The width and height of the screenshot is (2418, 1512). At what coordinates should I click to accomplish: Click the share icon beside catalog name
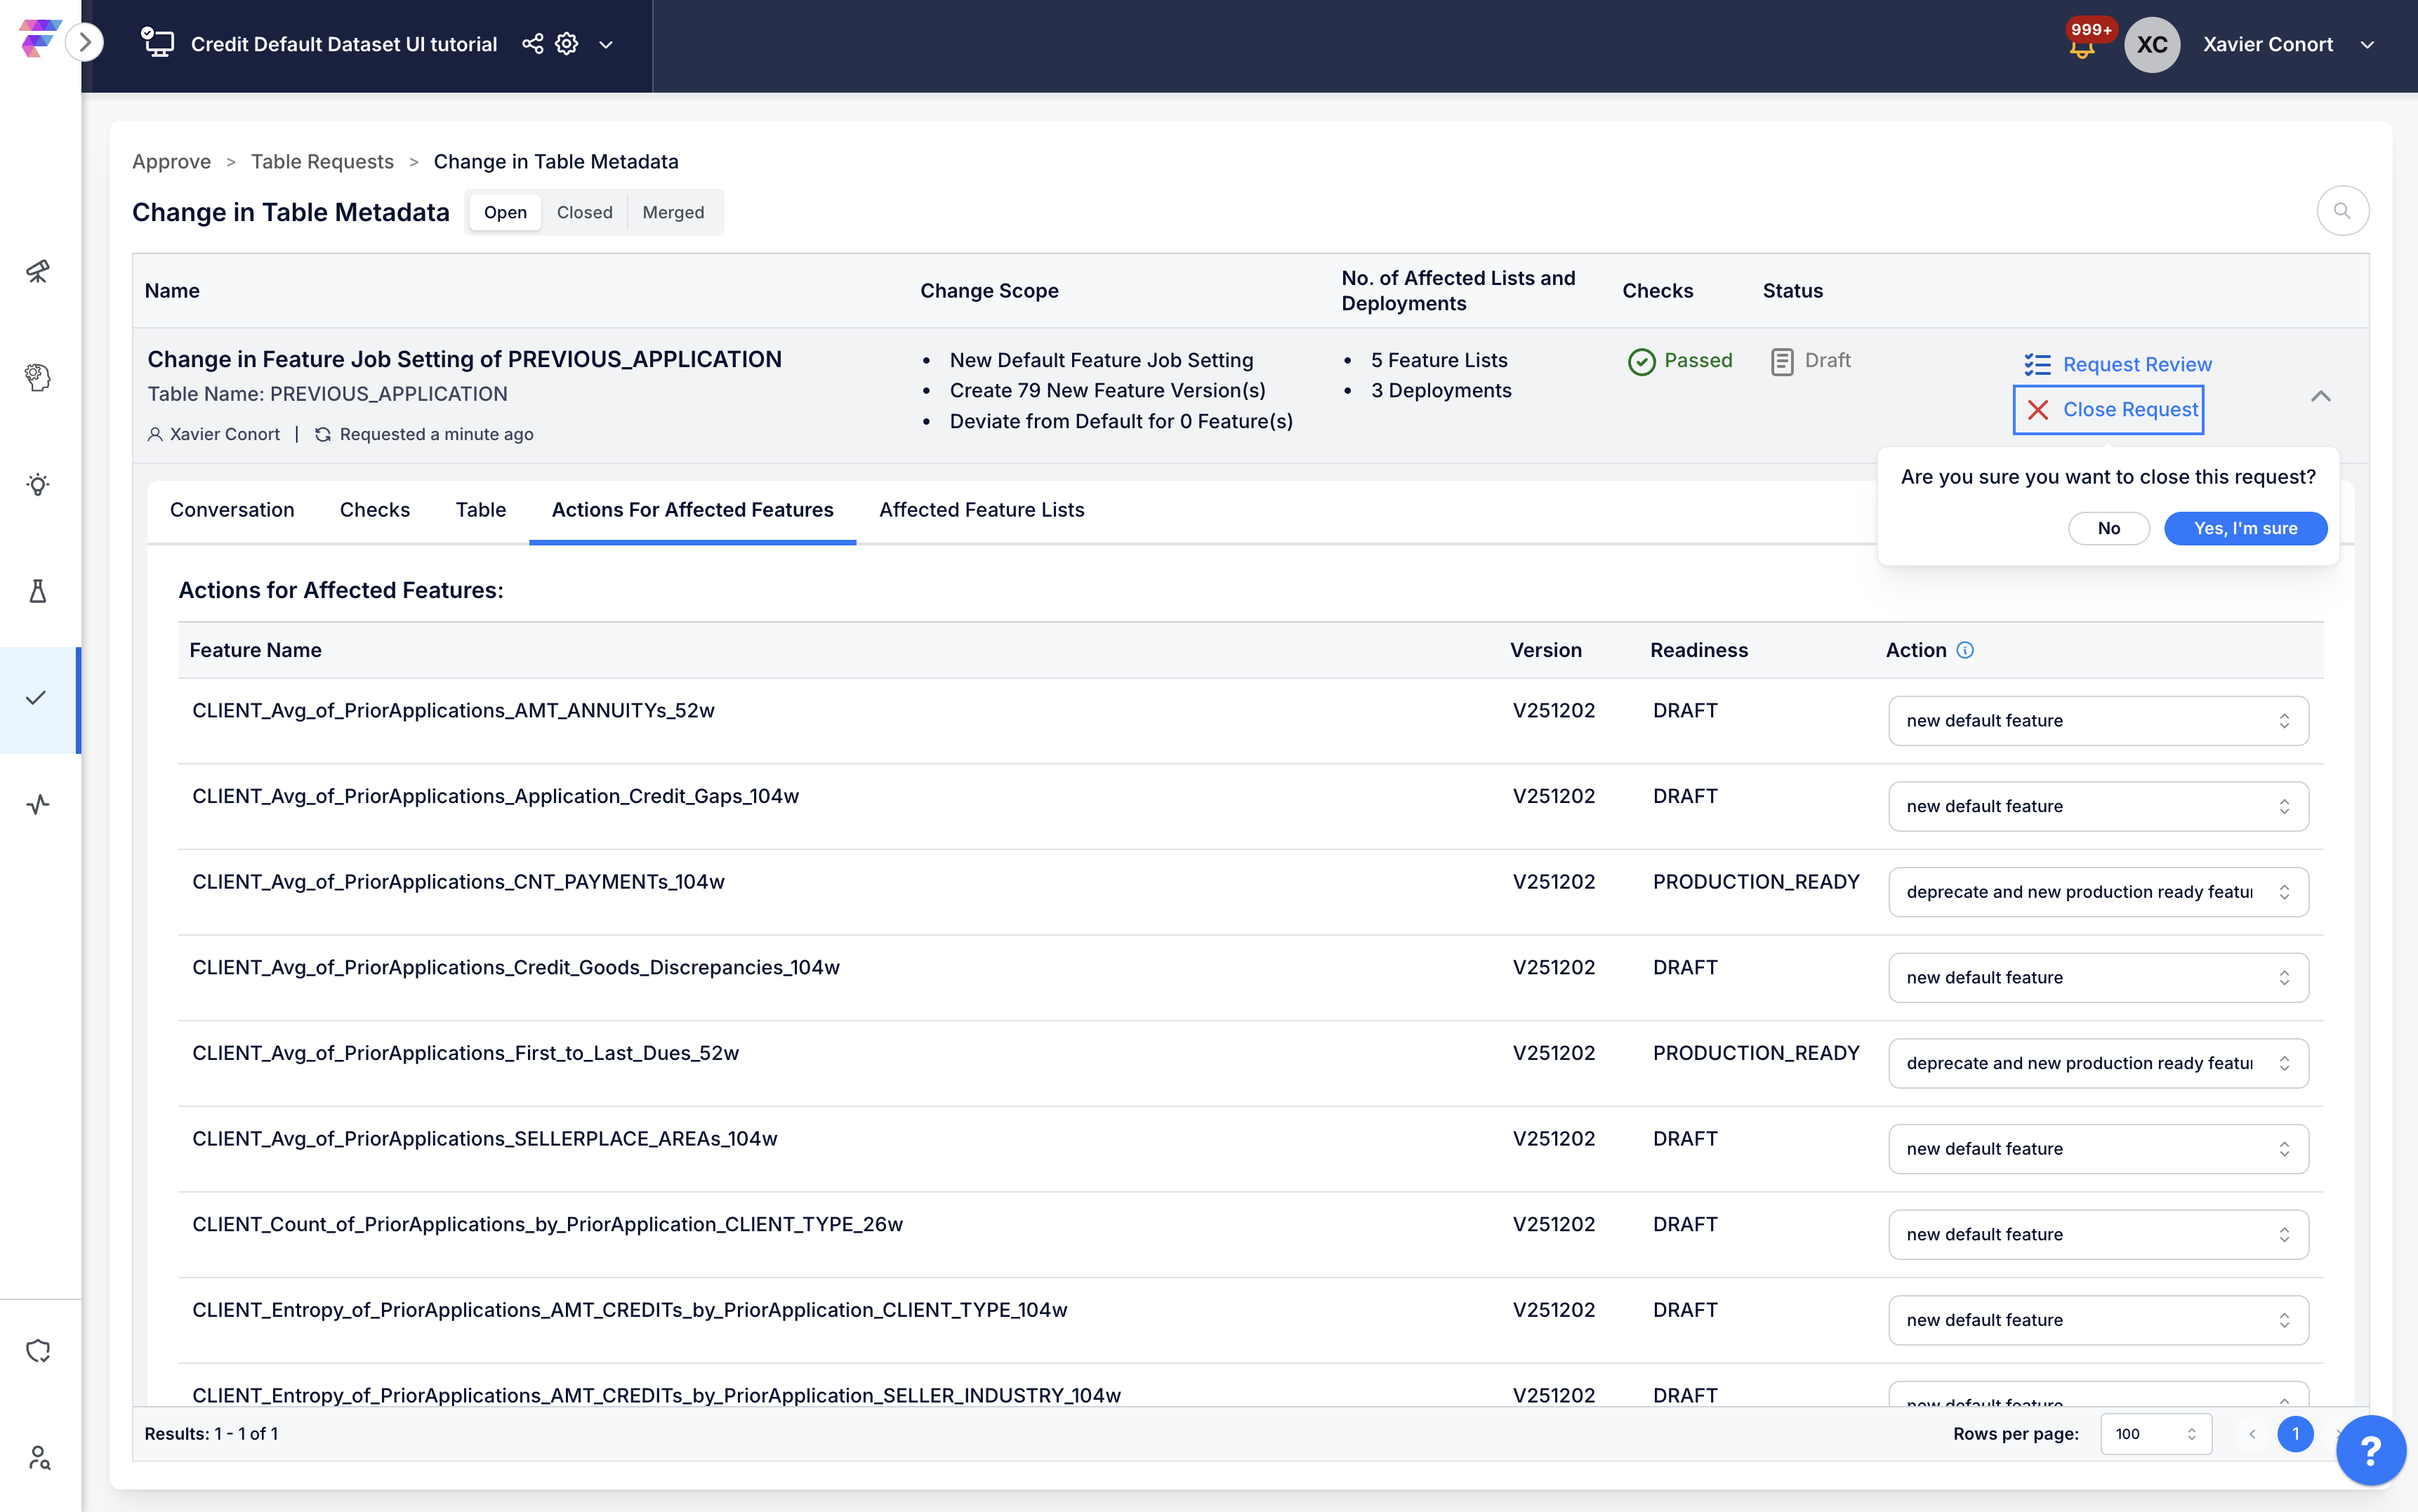point(533,44)
